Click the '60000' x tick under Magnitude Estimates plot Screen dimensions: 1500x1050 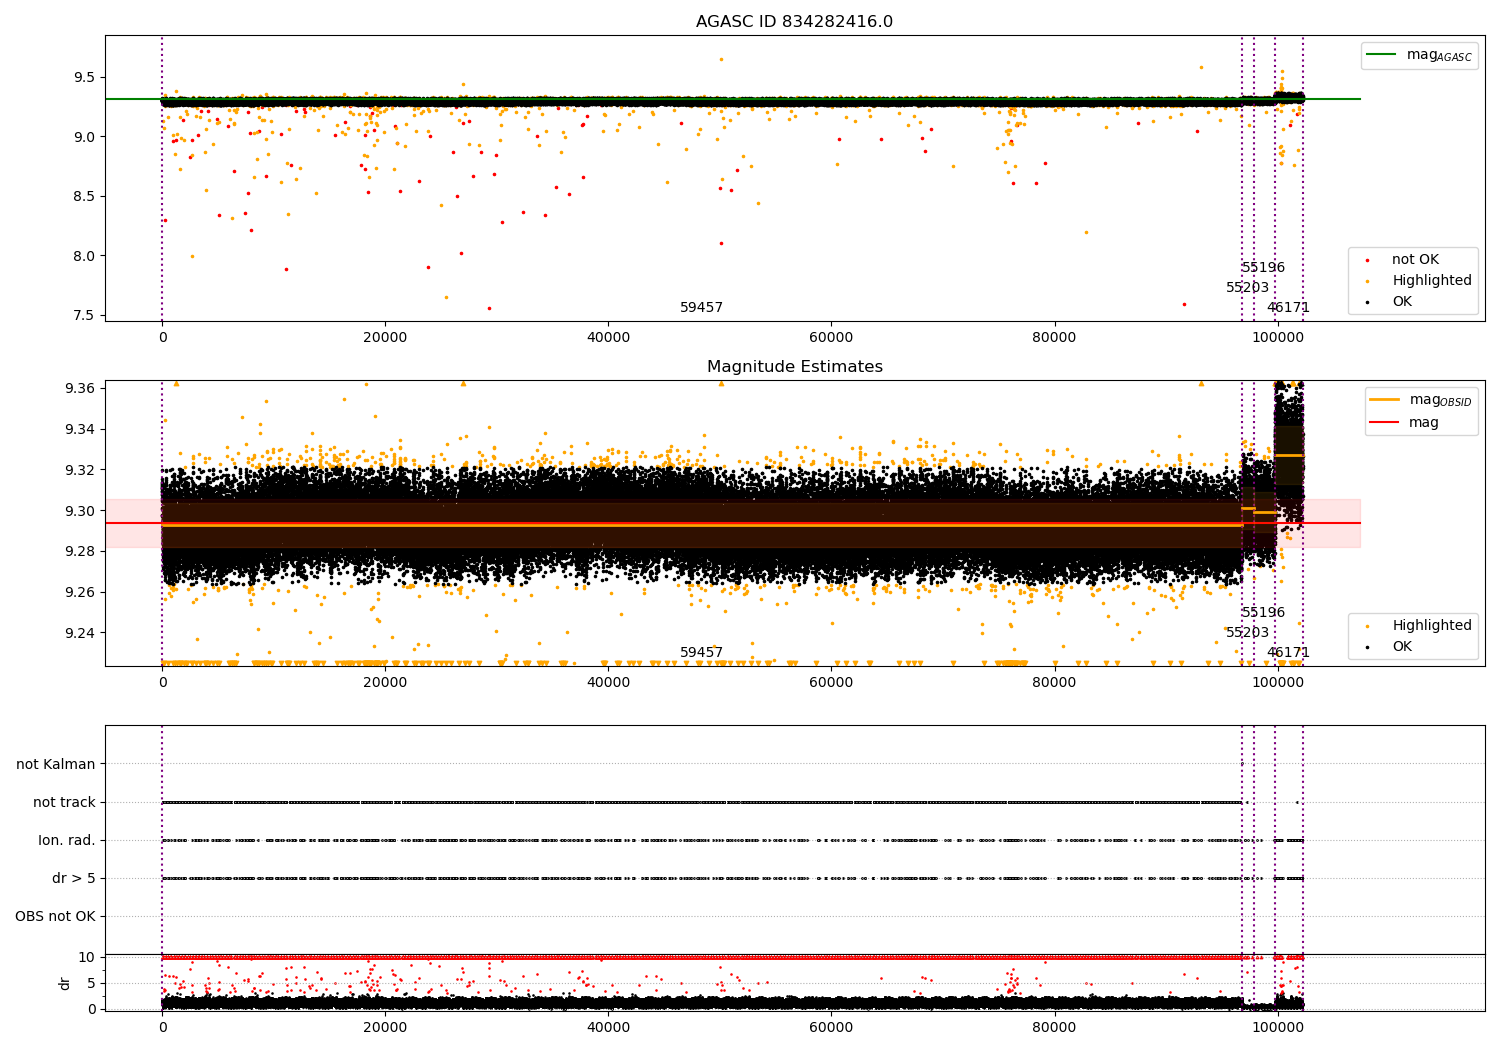[831, 682]
